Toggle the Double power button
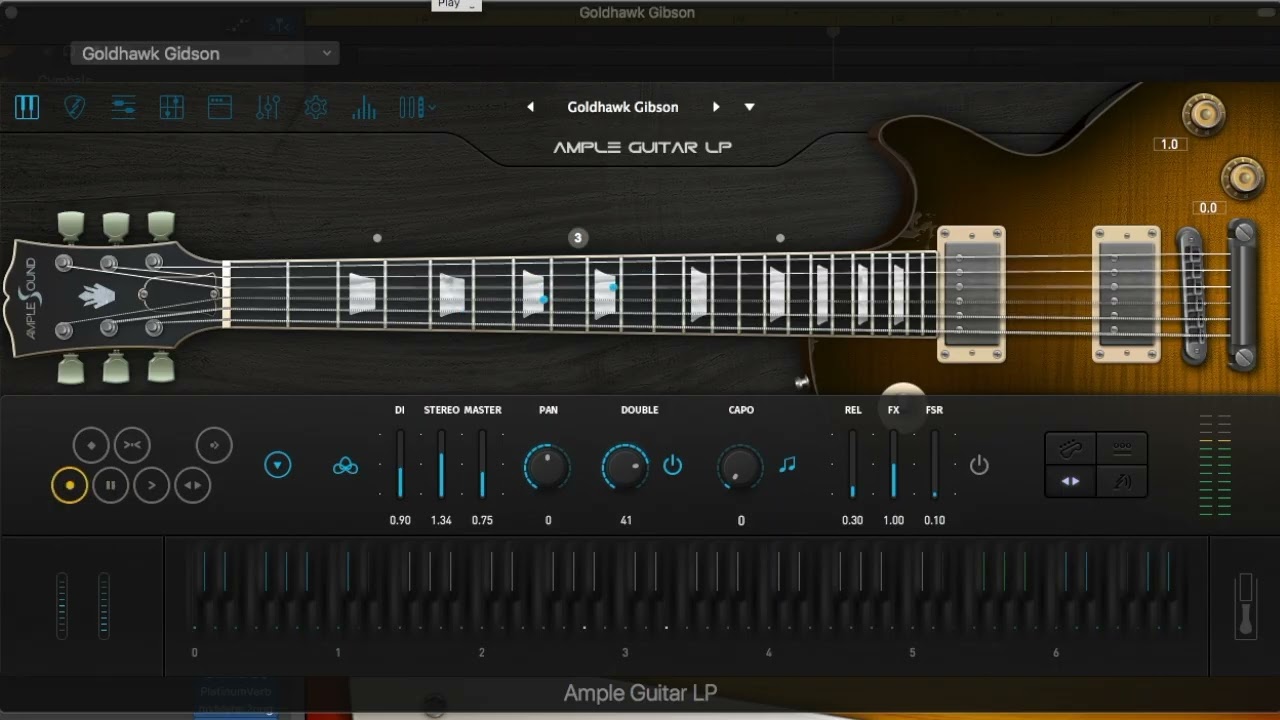The width and height of the screenshot is (1280, 720). (x=673, y=465)
